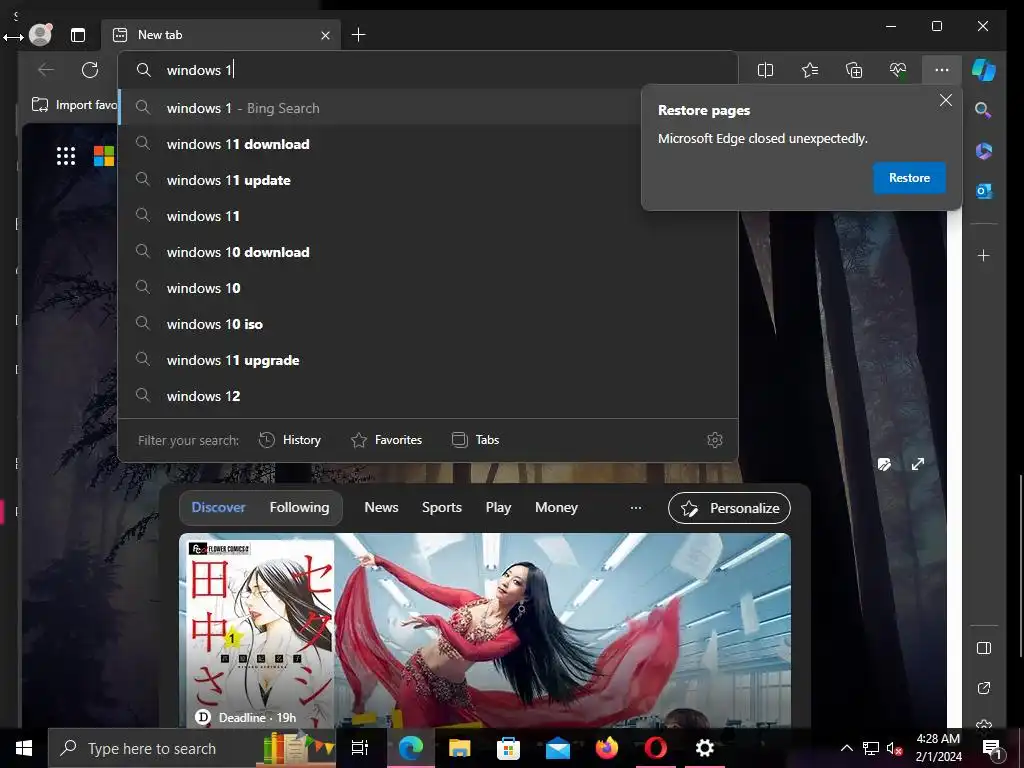Viewport: 1024px width, 768px height.
Task: Open the Money feed tab
Action: (556, 507)
